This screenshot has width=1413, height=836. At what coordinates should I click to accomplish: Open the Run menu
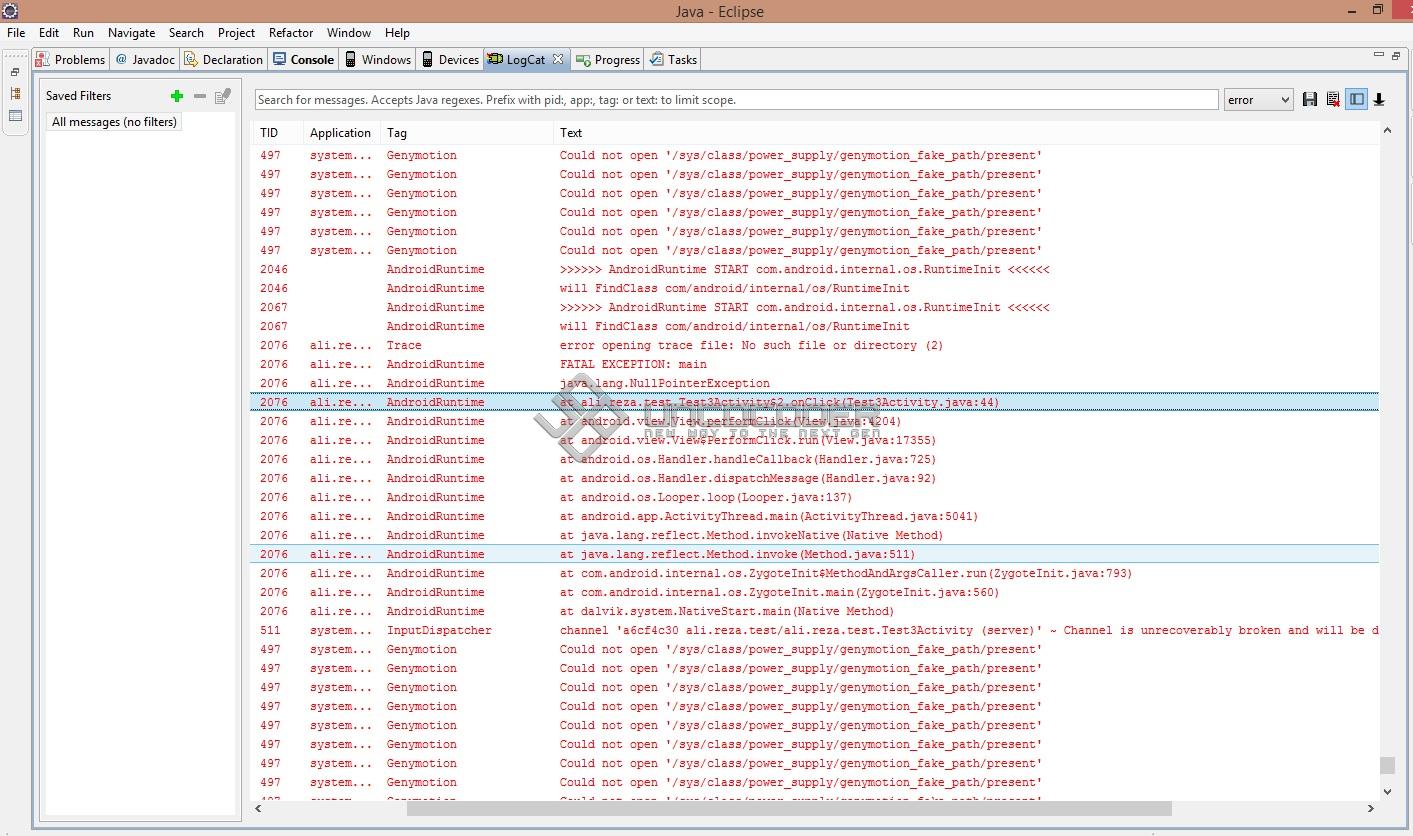click(83, 32)
